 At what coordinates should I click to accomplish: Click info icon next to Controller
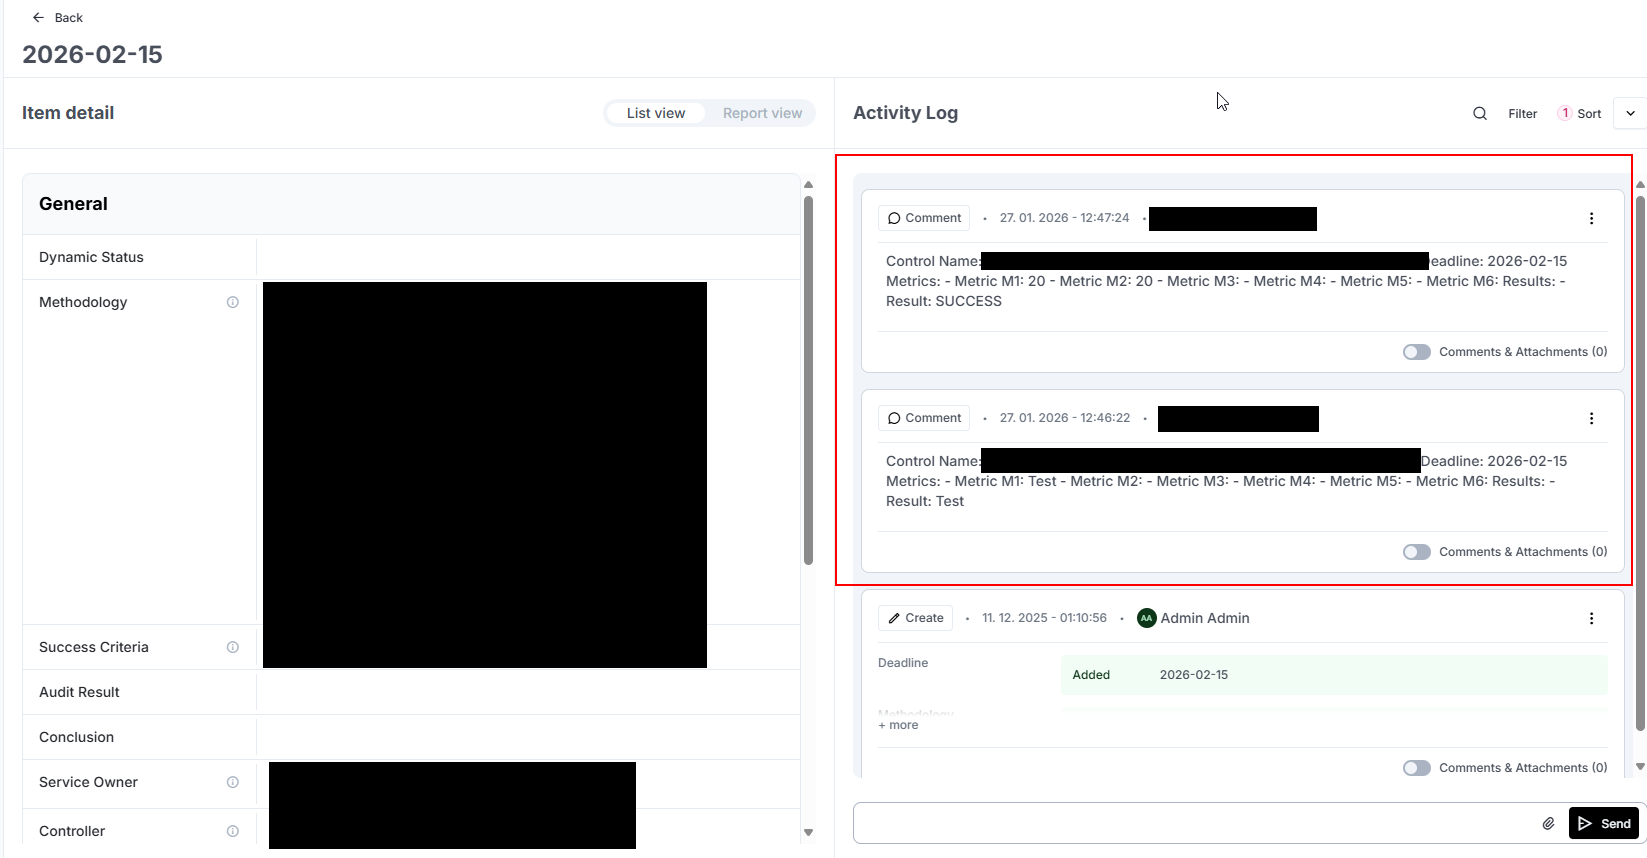(233, 831)
